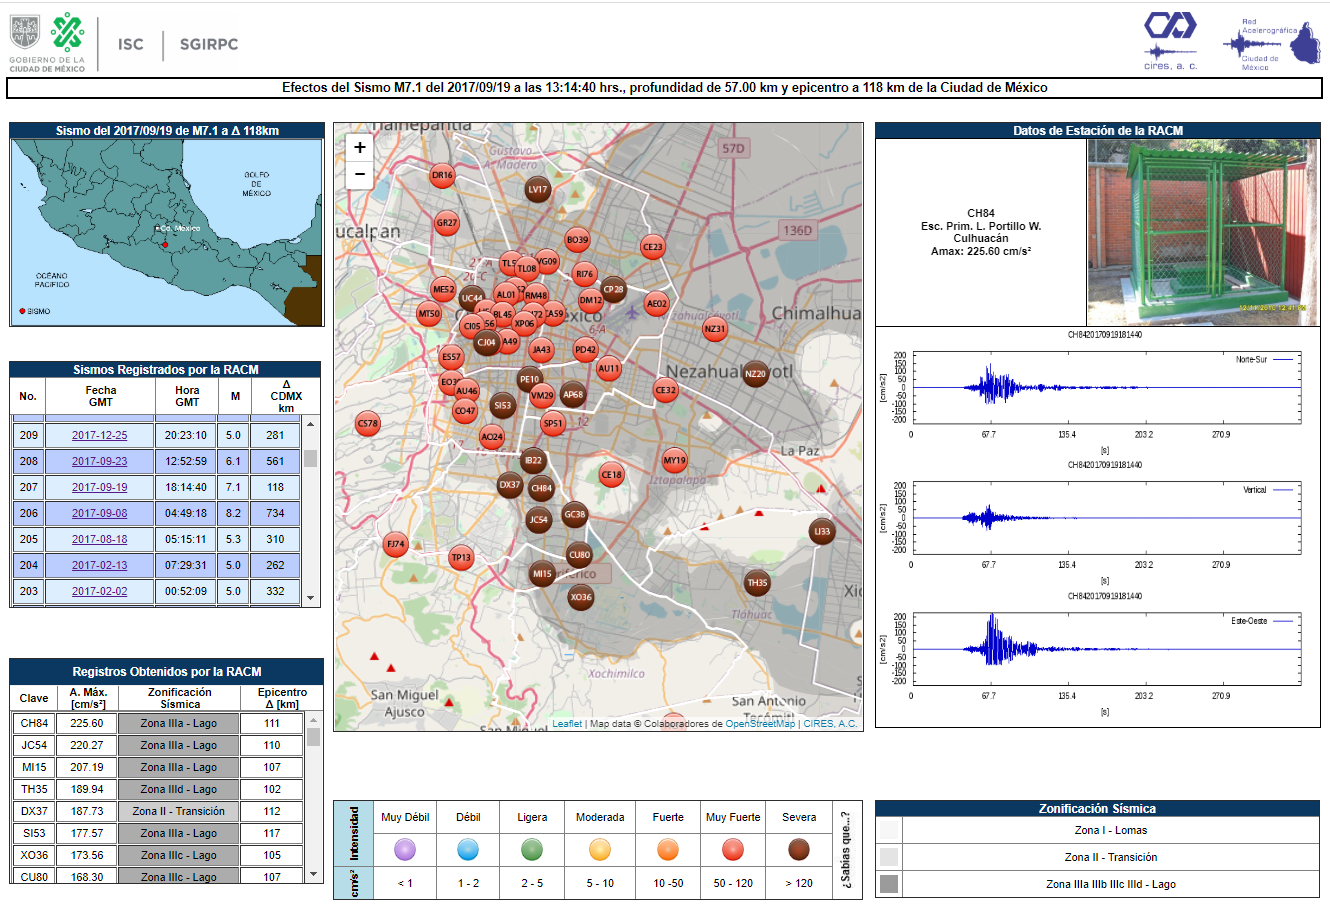Click station marker CS78 on map

[x=368, y=424]
